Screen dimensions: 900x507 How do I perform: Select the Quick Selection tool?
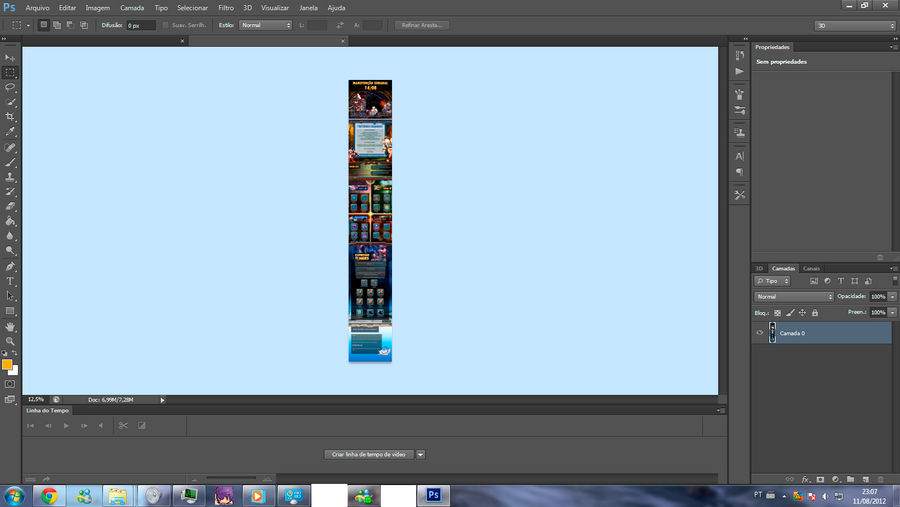(10, 102)
